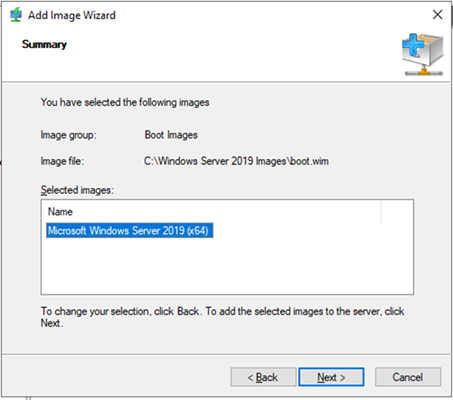Click the Summary heading text
453x400 pixels.
tap(44, 44)
